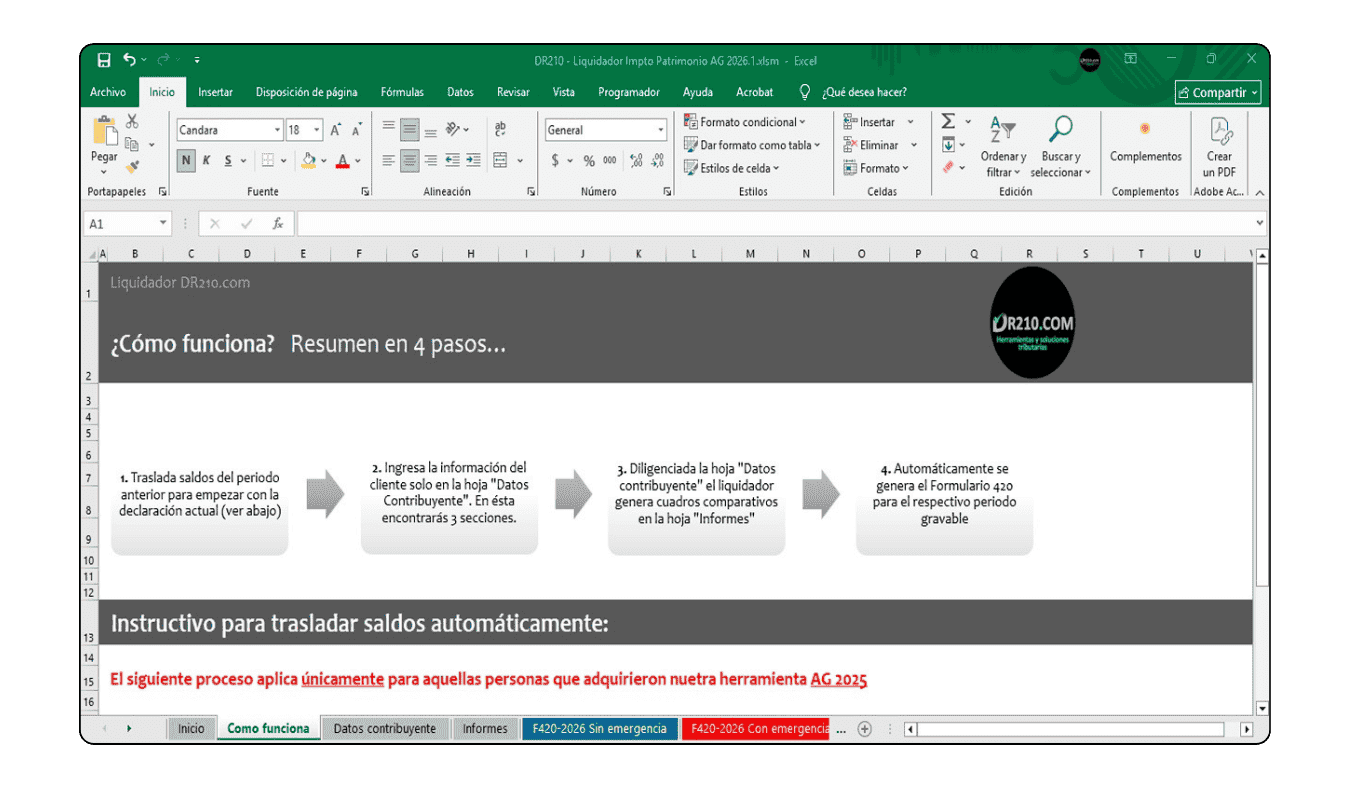The width and height of the screenshot is (1350, 788).
Task: Open the Candara font name dropdown
Action: tap(278, 129)
